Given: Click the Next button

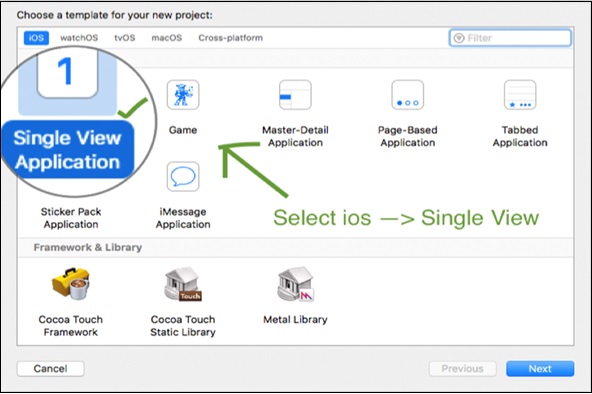Looking at the screenshot, I should [x=540, y=368].
